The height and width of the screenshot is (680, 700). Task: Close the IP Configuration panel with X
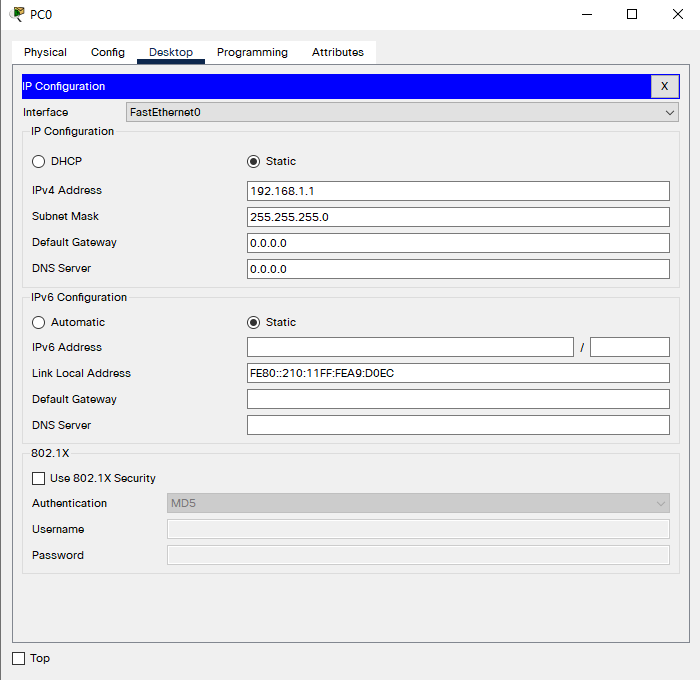664,87
